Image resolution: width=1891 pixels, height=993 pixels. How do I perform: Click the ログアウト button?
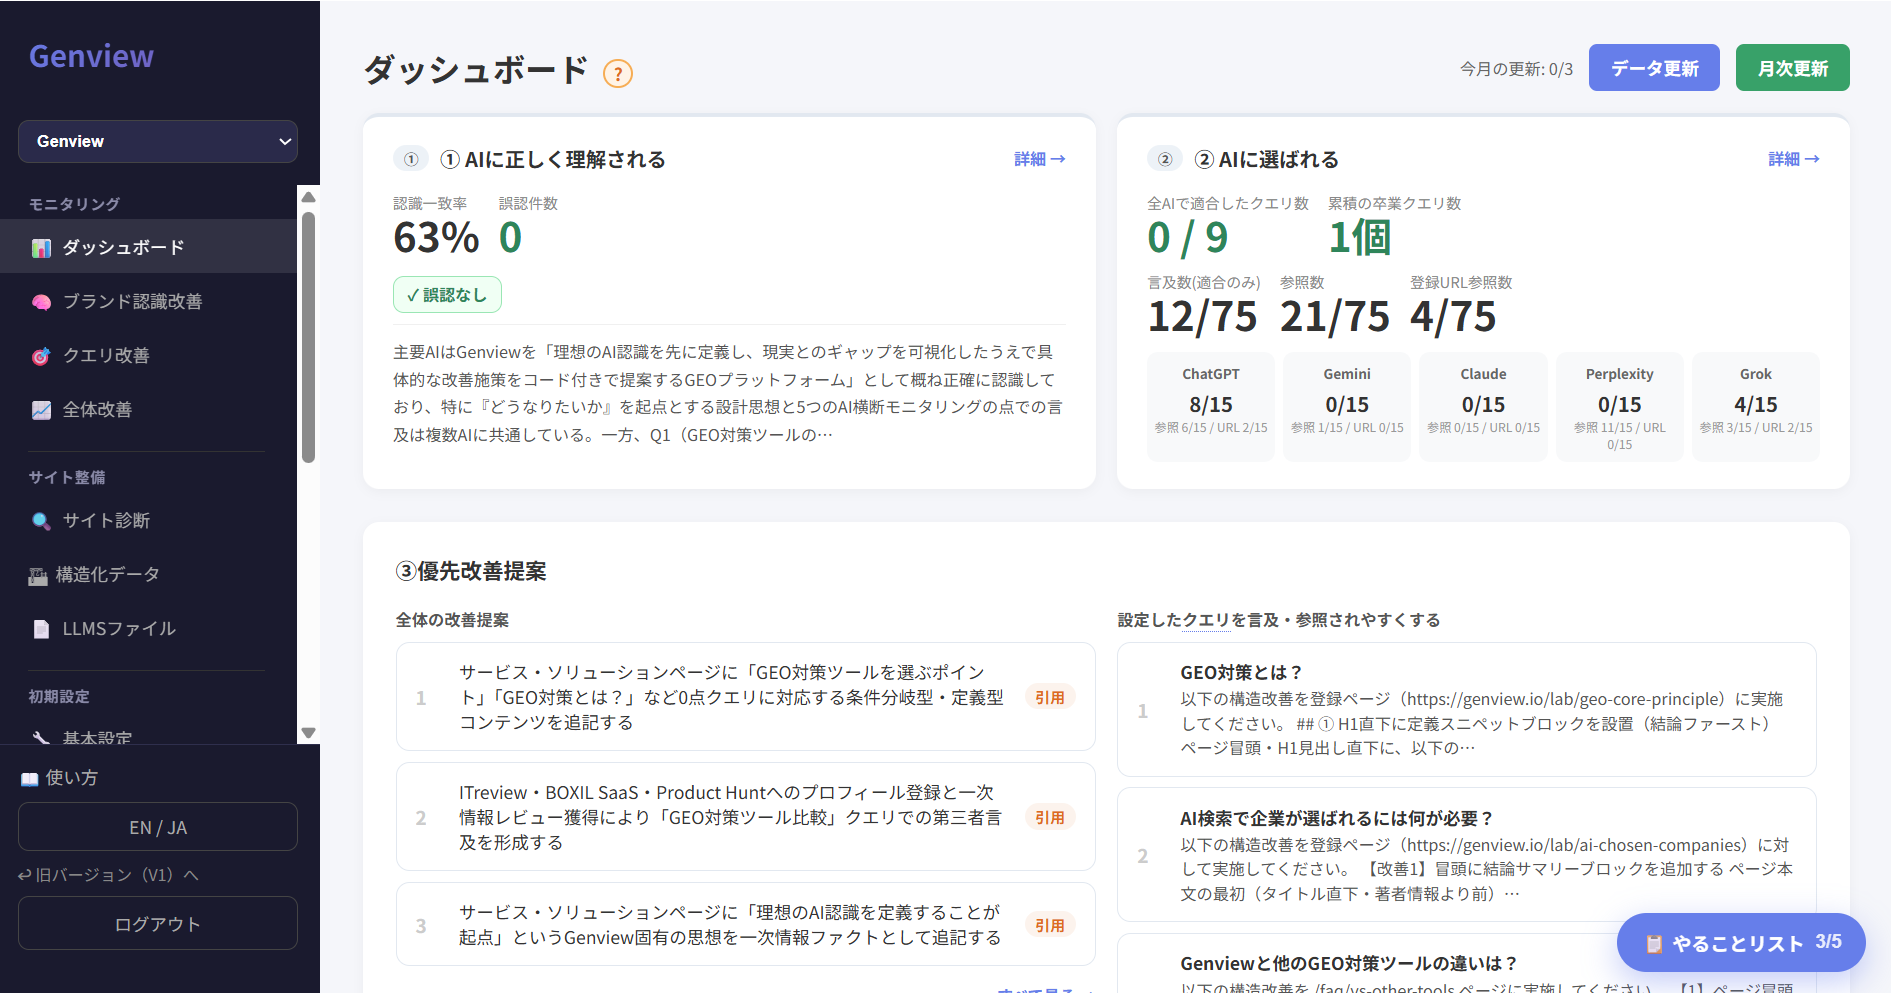[x=158, y=923]
